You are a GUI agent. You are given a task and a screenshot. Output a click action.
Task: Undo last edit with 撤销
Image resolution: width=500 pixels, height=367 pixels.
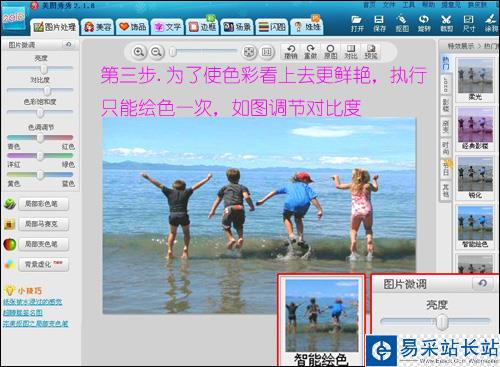[x=291, y=52]
